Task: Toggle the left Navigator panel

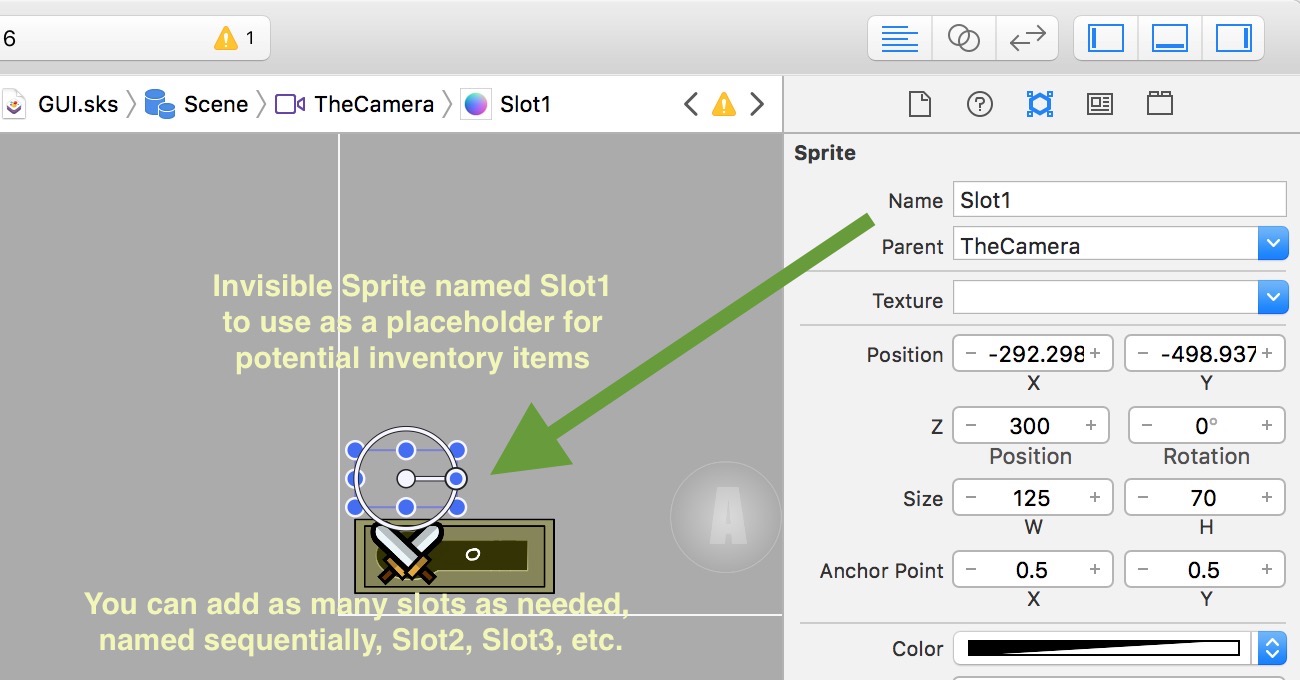Action: click(x=1105, y=39)
